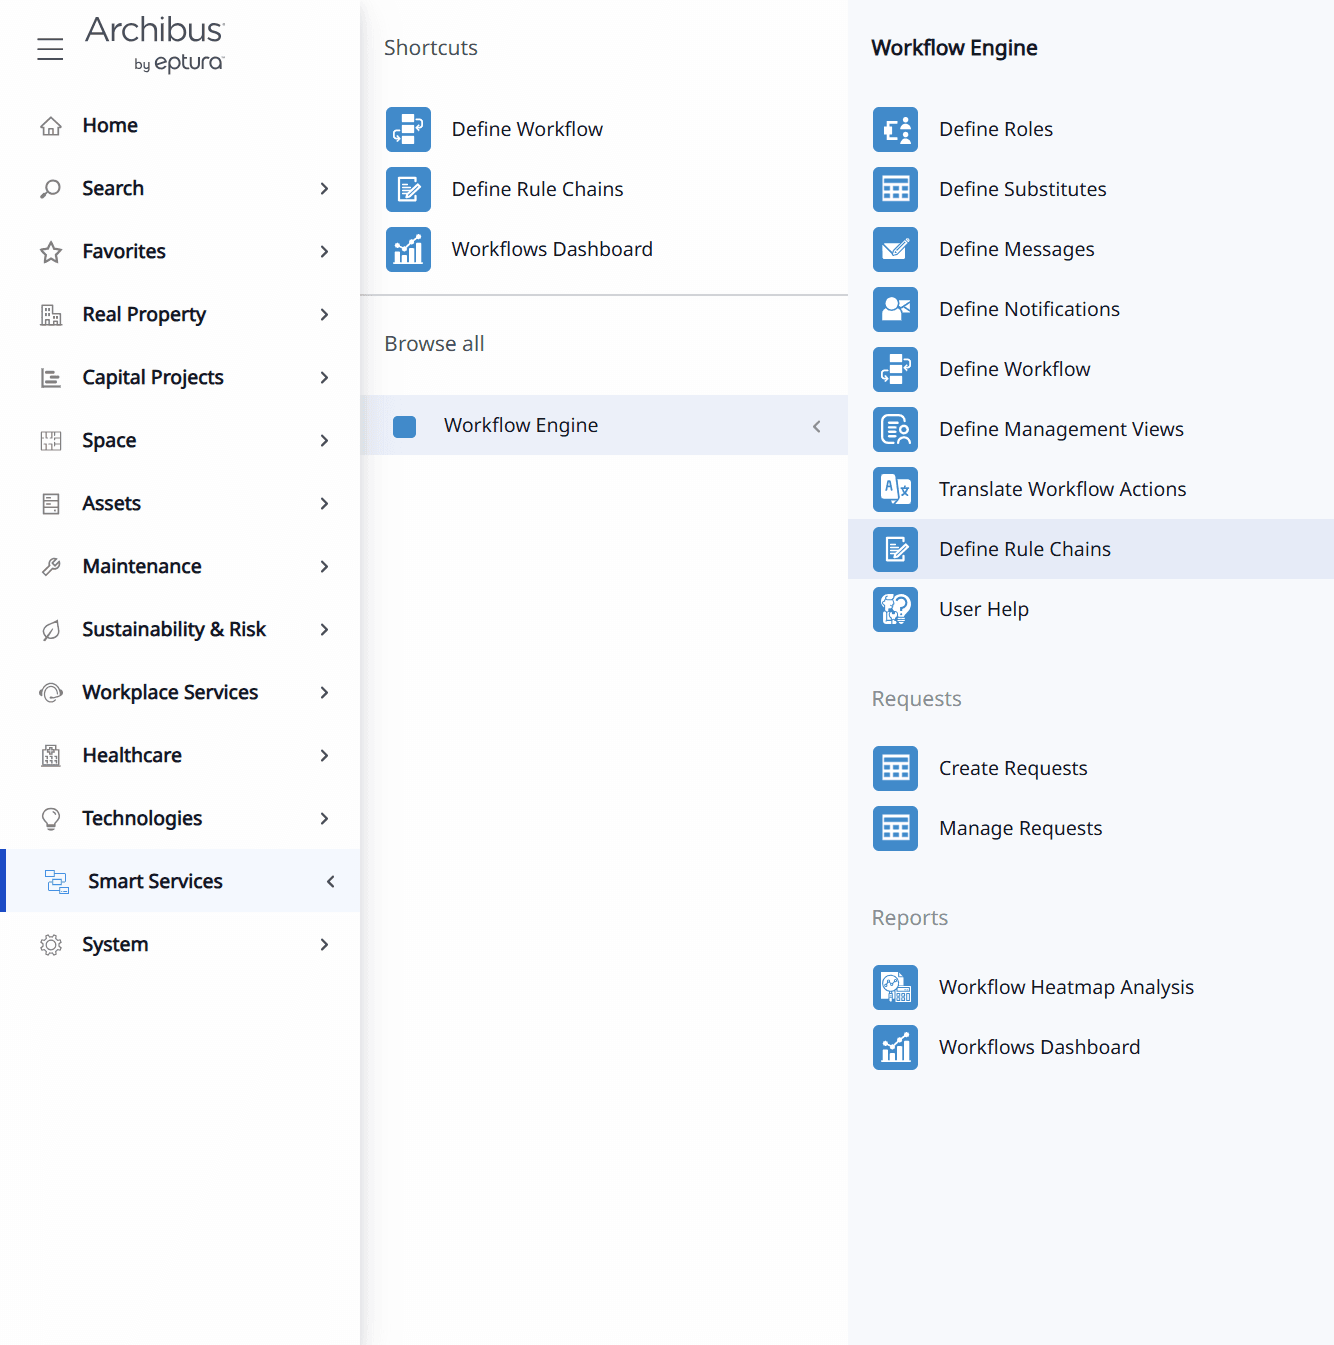
Task: Click Define Rule Chains icon under Shortcuts
Action: click(x=408, y=189)
